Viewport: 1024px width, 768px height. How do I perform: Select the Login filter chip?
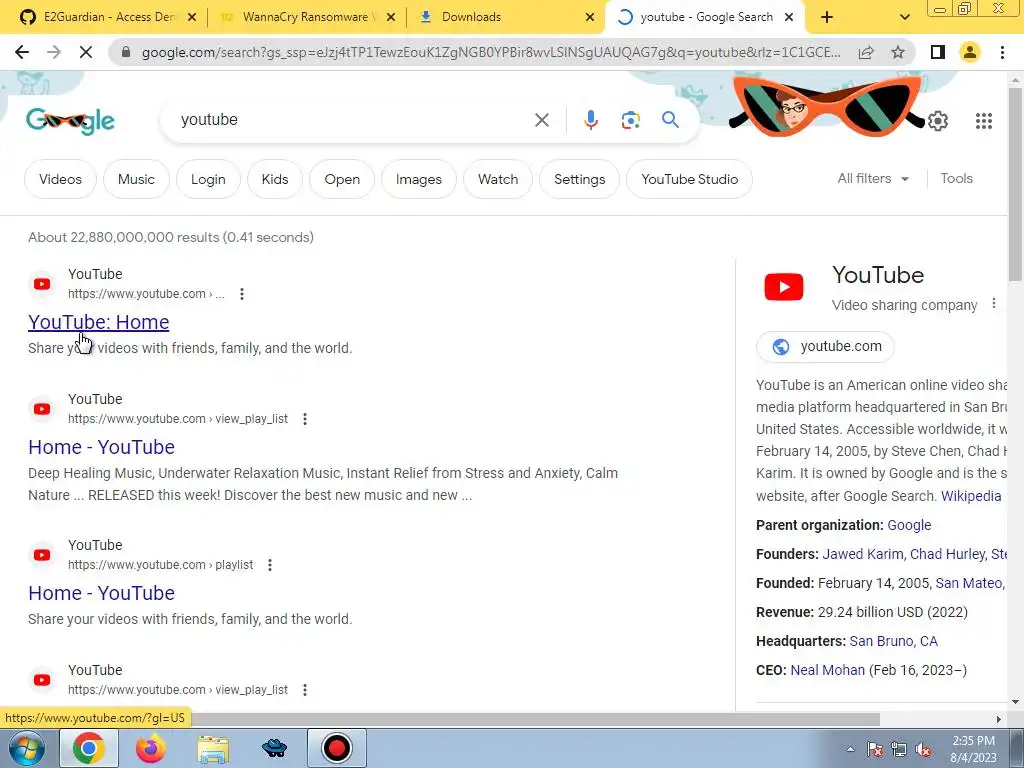coord(208,179)
